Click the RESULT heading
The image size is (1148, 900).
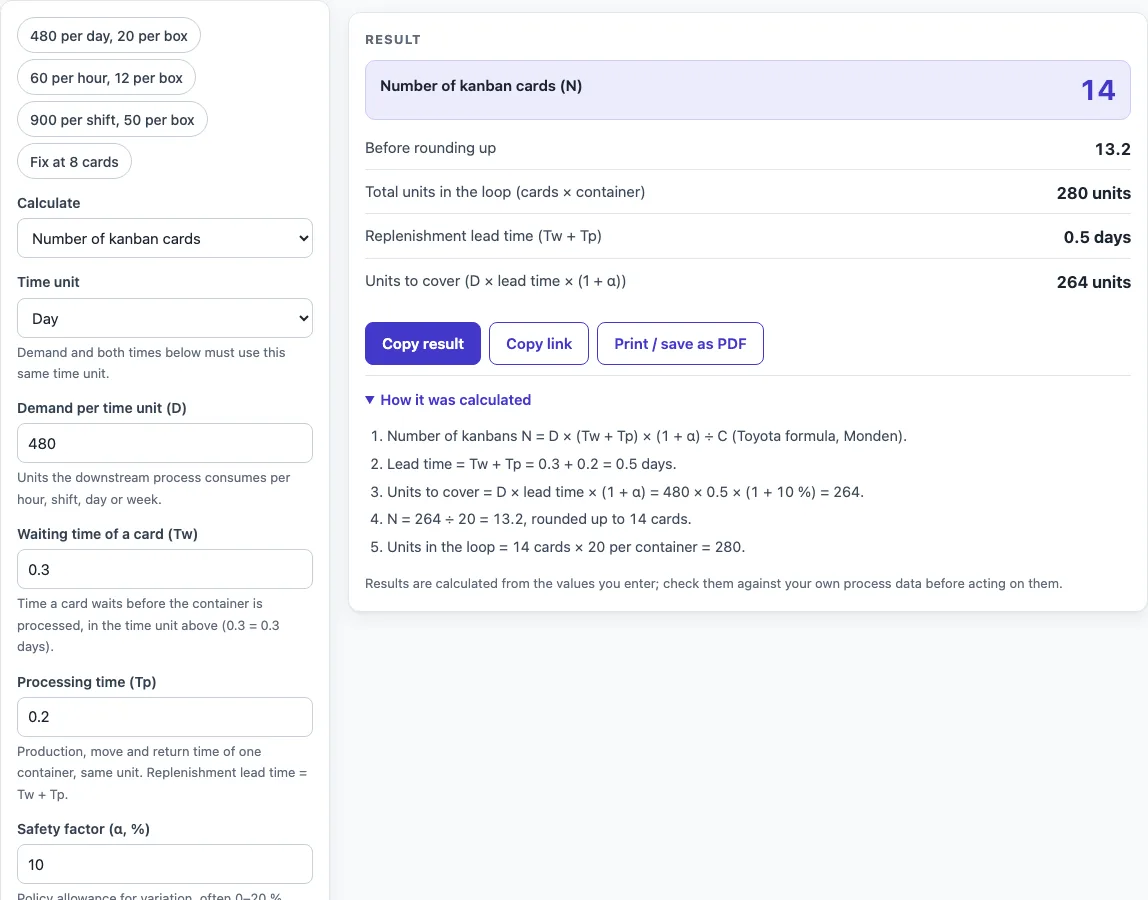tap(393, 40)
